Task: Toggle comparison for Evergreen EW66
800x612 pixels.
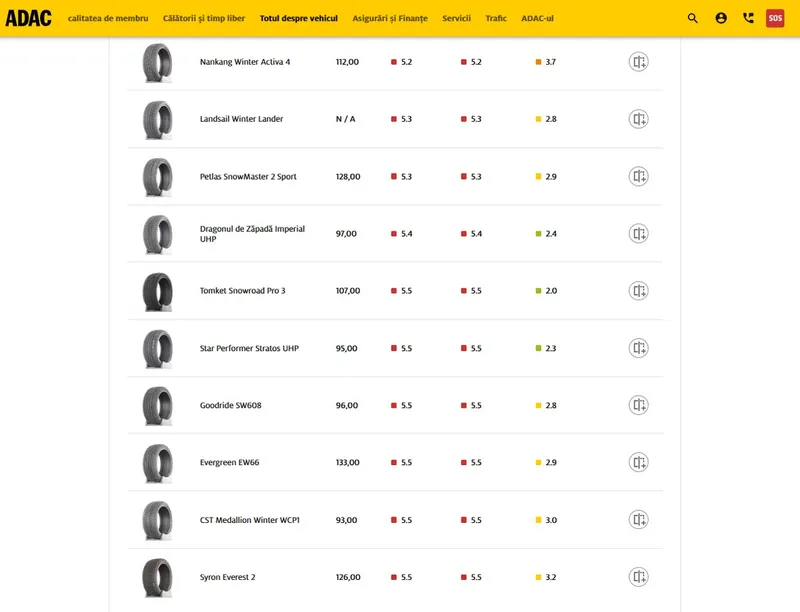Action: pos(639,462)
